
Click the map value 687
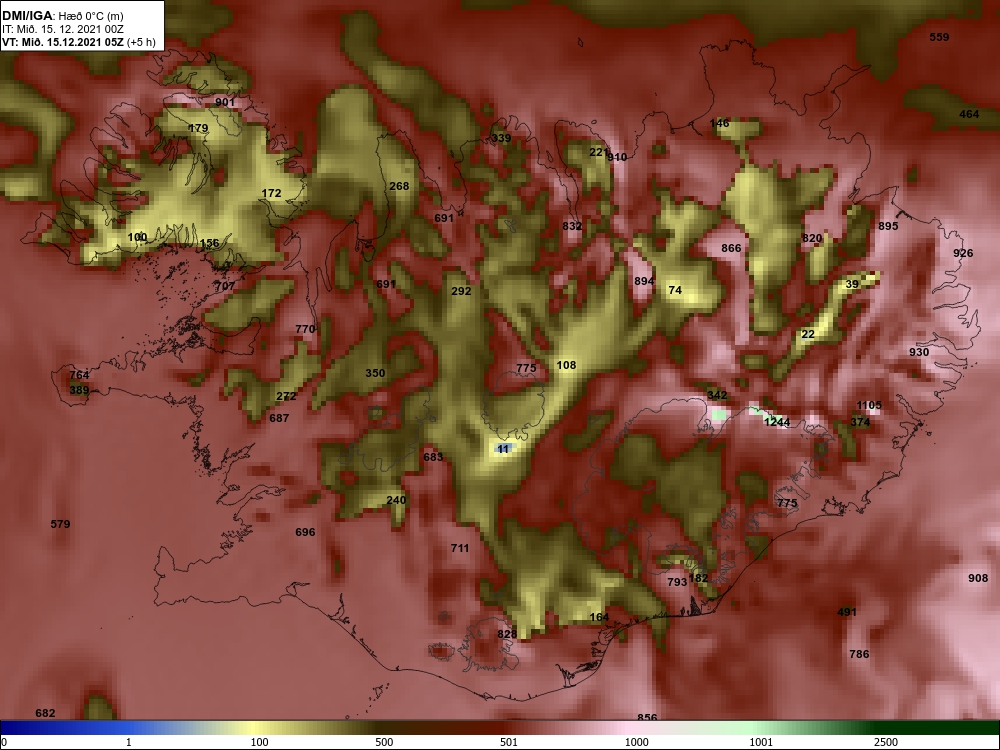pyautogui.click(x=279, y=418)
